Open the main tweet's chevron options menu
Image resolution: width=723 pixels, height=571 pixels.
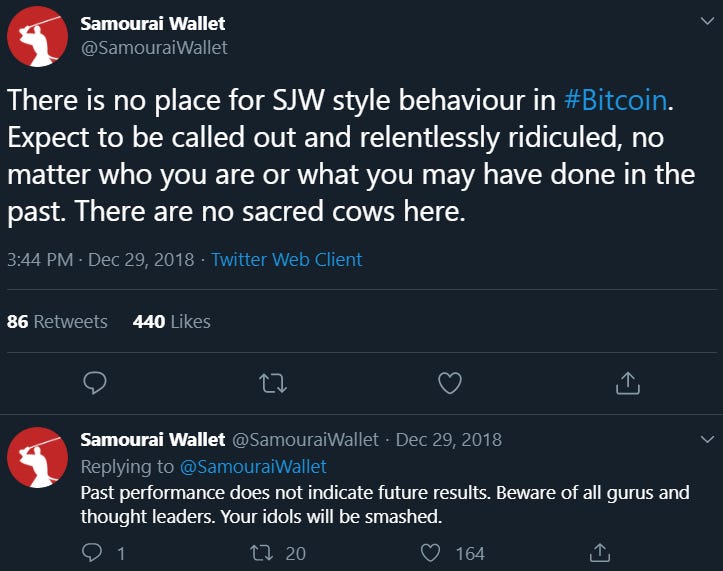[707, 21]
